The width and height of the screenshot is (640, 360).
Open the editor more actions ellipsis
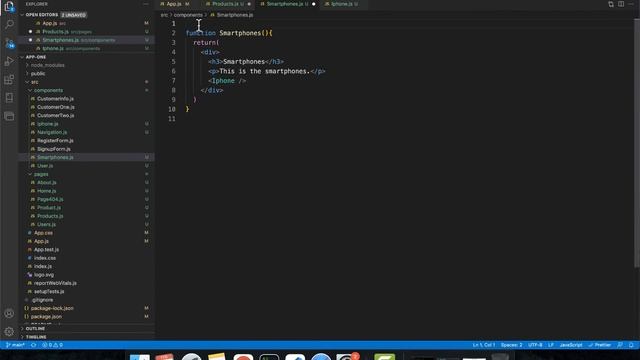(x=631, y=4)
